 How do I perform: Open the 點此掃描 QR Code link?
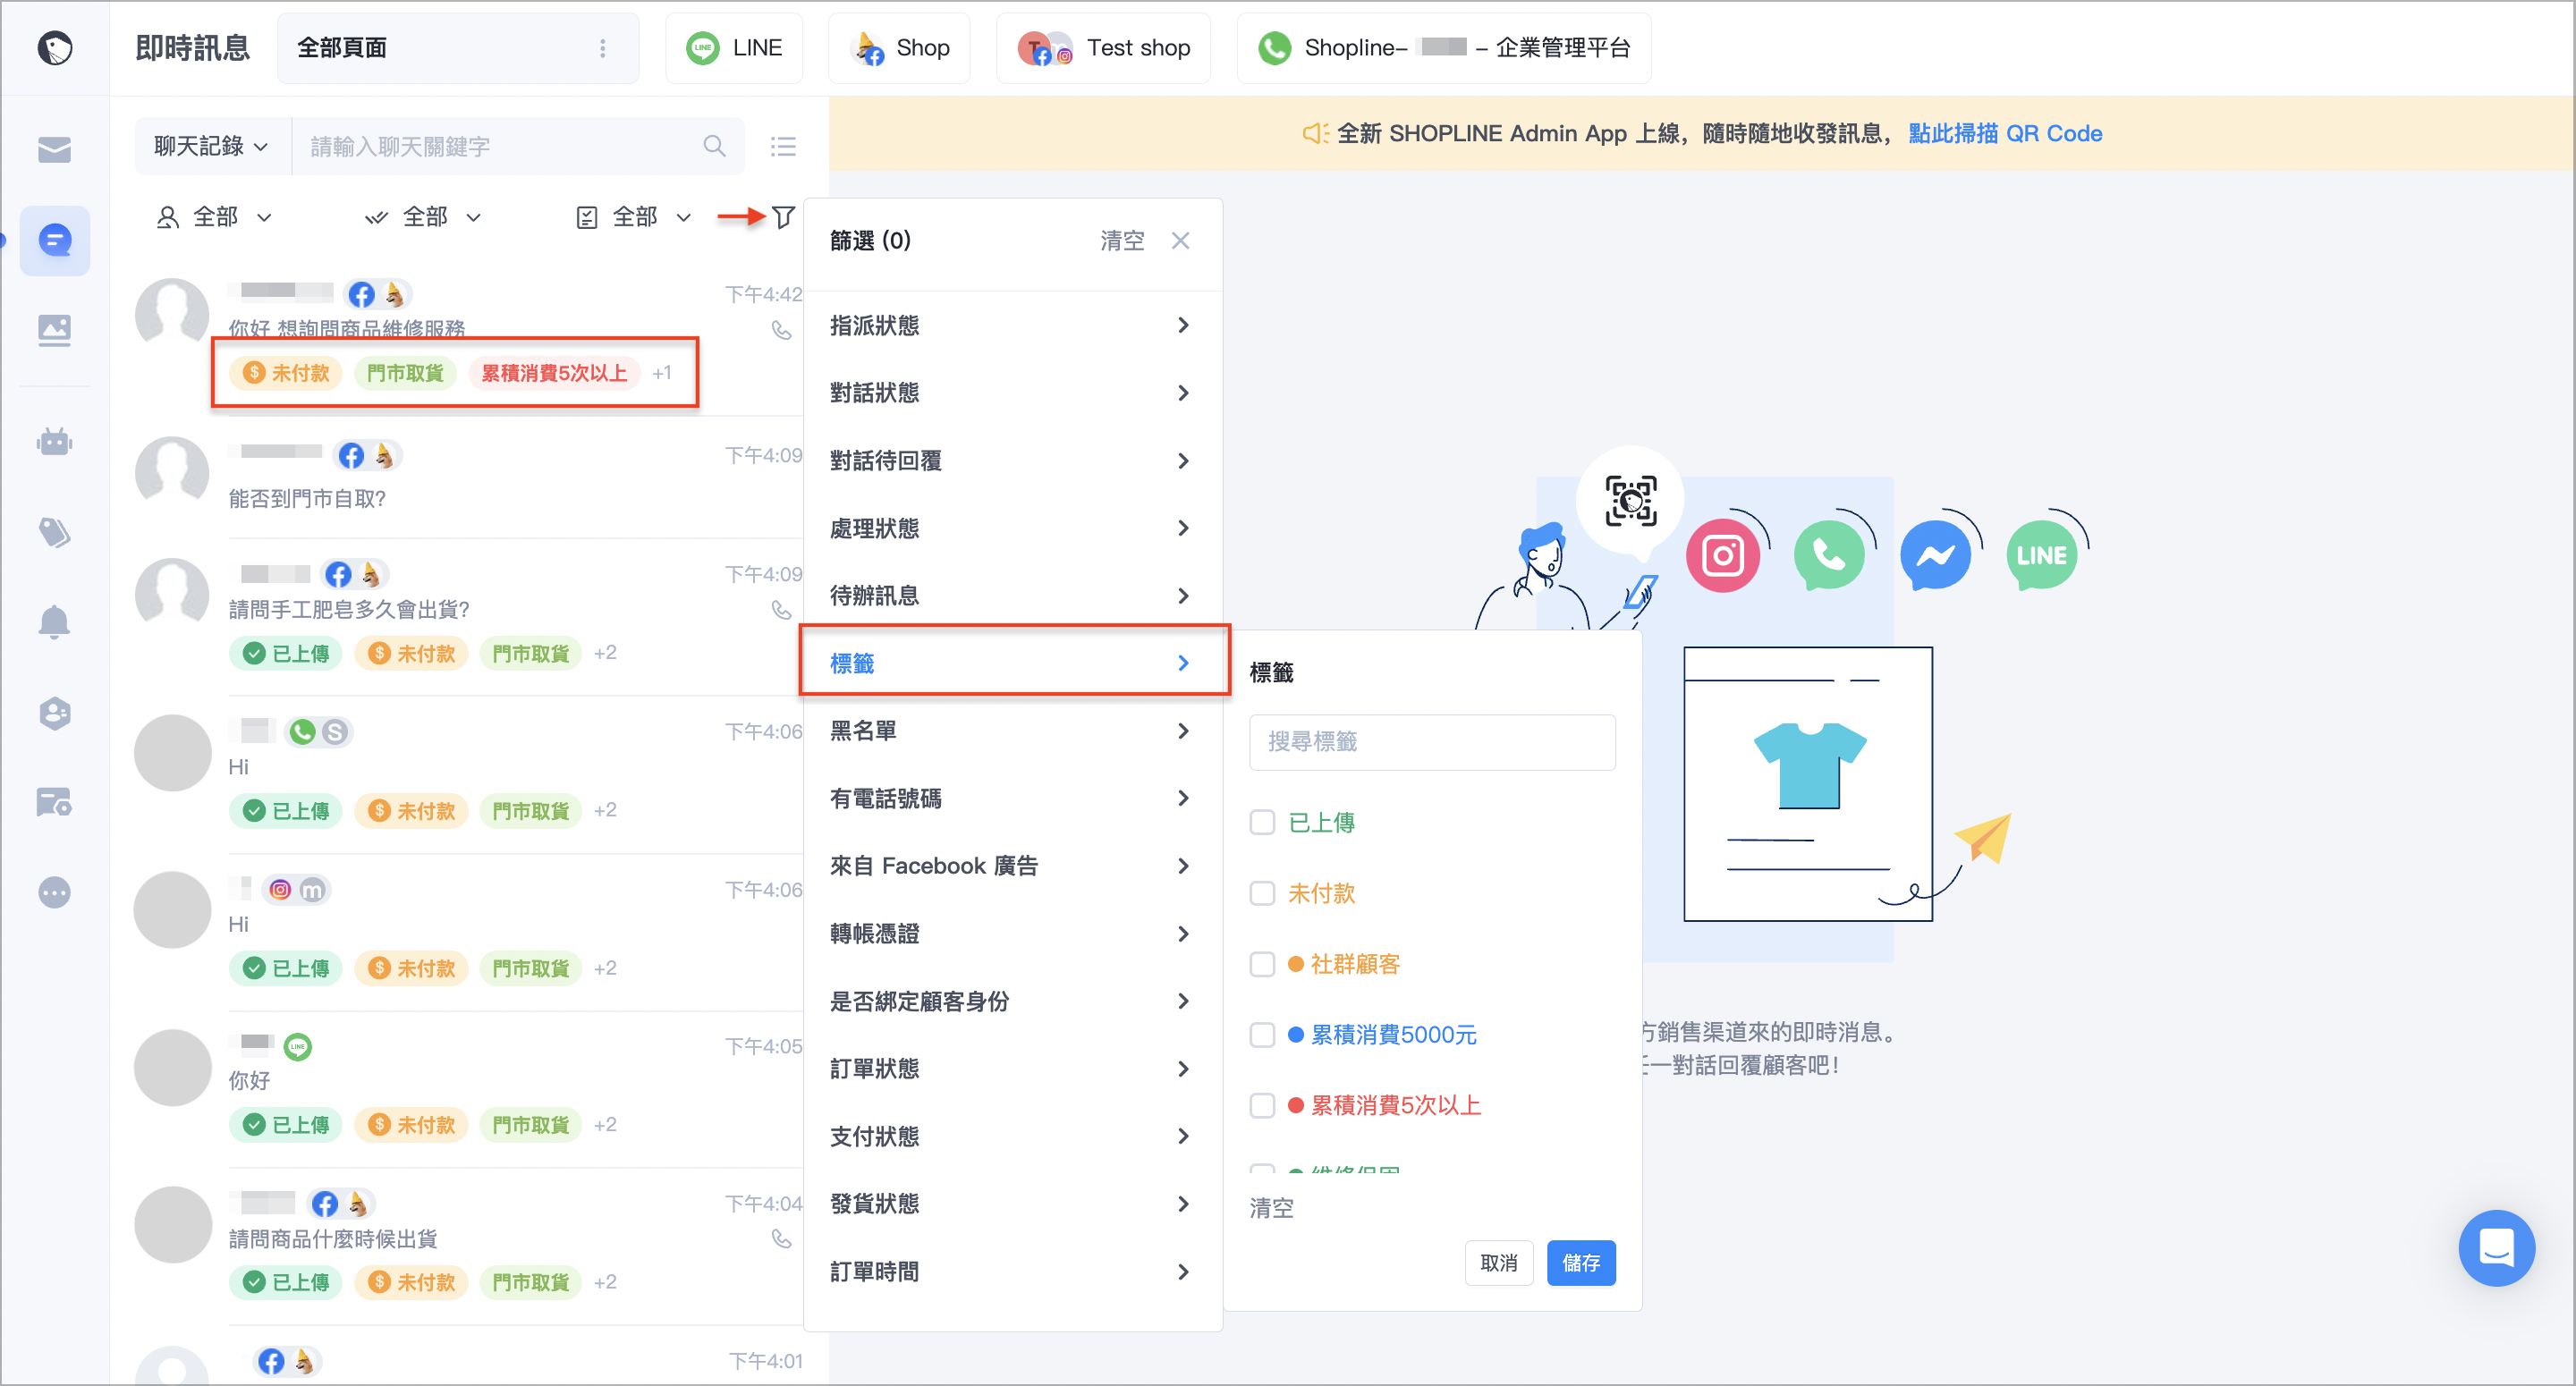coord(2005,134)
